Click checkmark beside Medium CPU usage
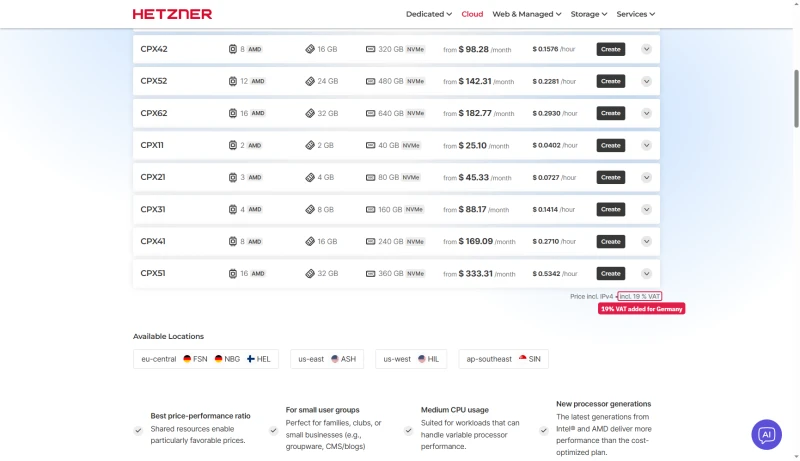Viewport: 800px width, 461px height. click(x=408, y=431)
